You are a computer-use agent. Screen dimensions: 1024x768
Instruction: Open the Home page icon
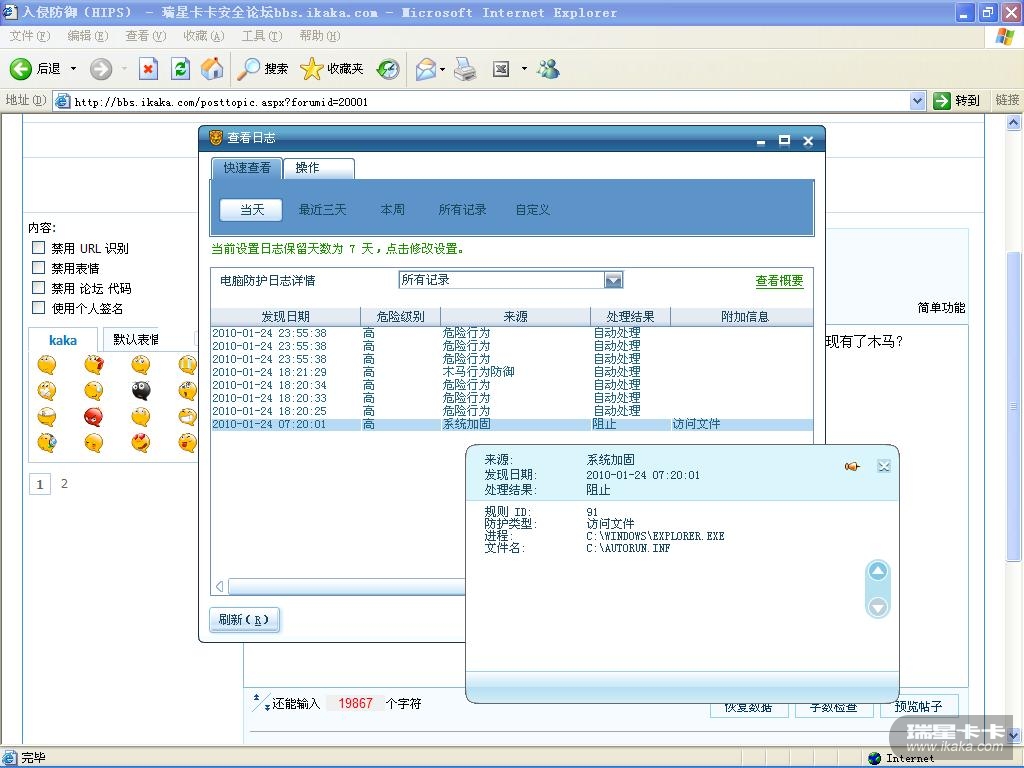point(212,69)
